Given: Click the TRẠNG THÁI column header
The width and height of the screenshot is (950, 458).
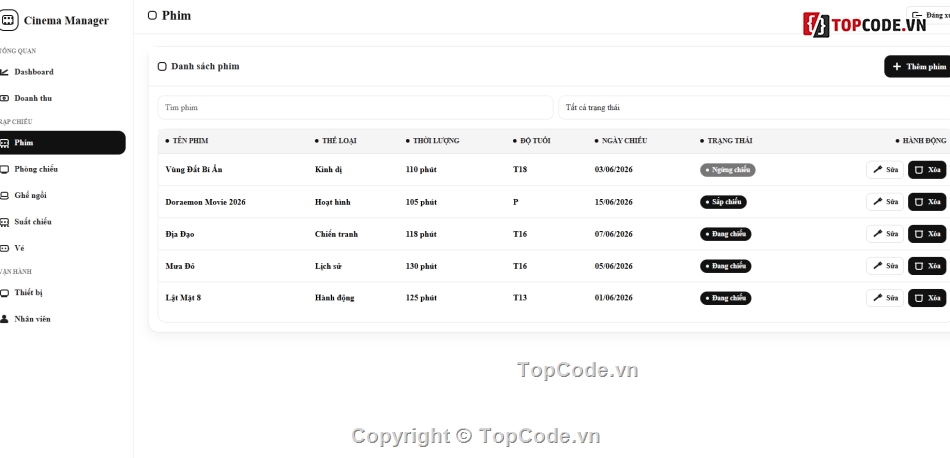Looking at the screenshot, I should tap(726, 141).
